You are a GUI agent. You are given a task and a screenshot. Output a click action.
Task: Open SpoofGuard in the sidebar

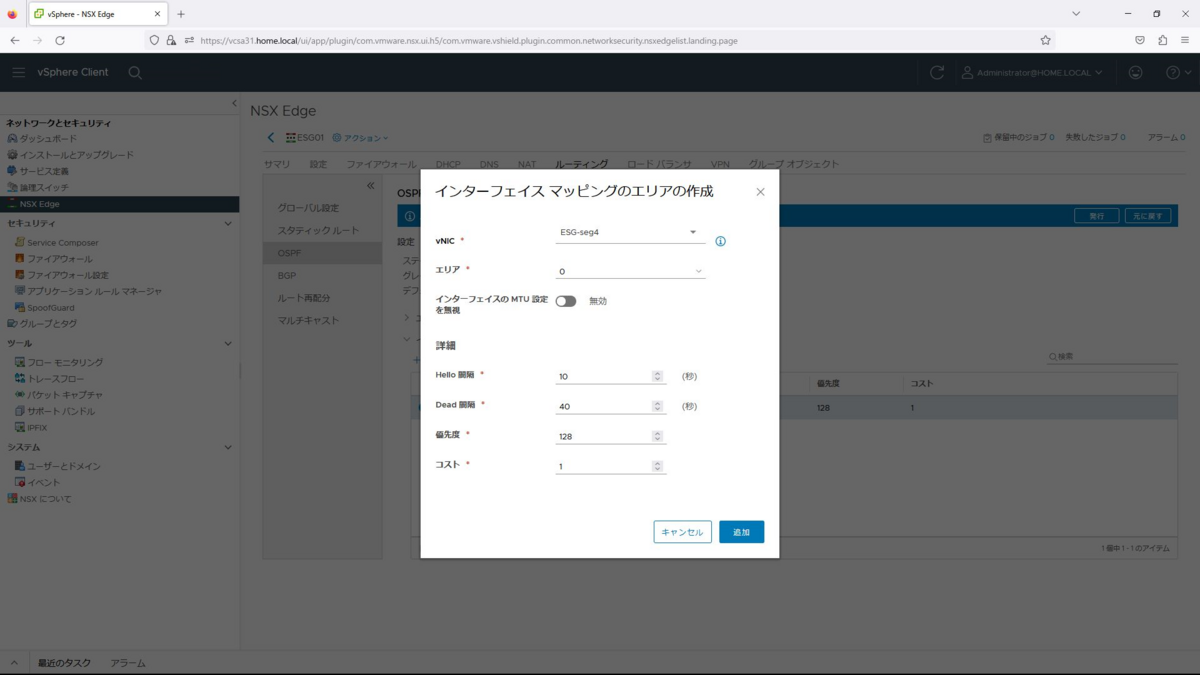click(50, 307)
